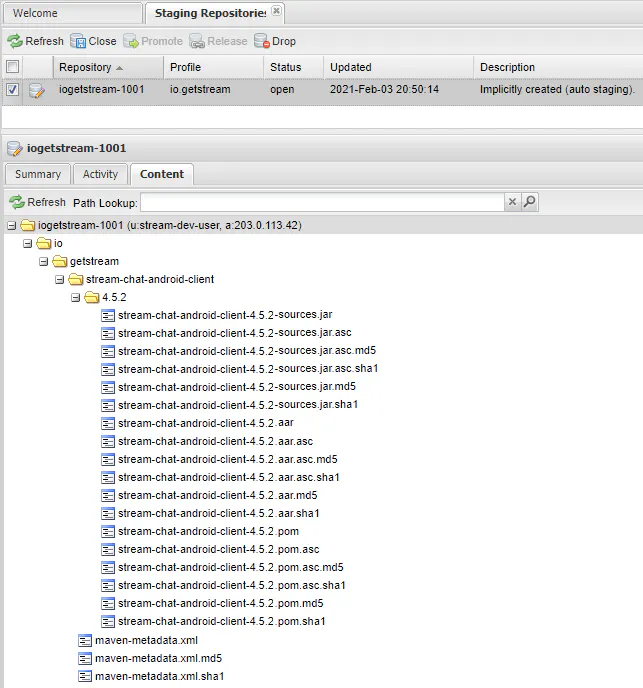
Task: Collapse the 4.5.2 version folder
Action: point(75,298)
